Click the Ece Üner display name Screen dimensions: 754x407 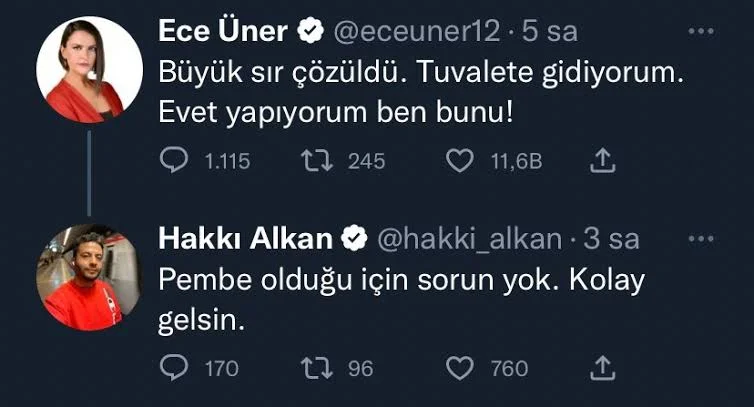(224, 32)
